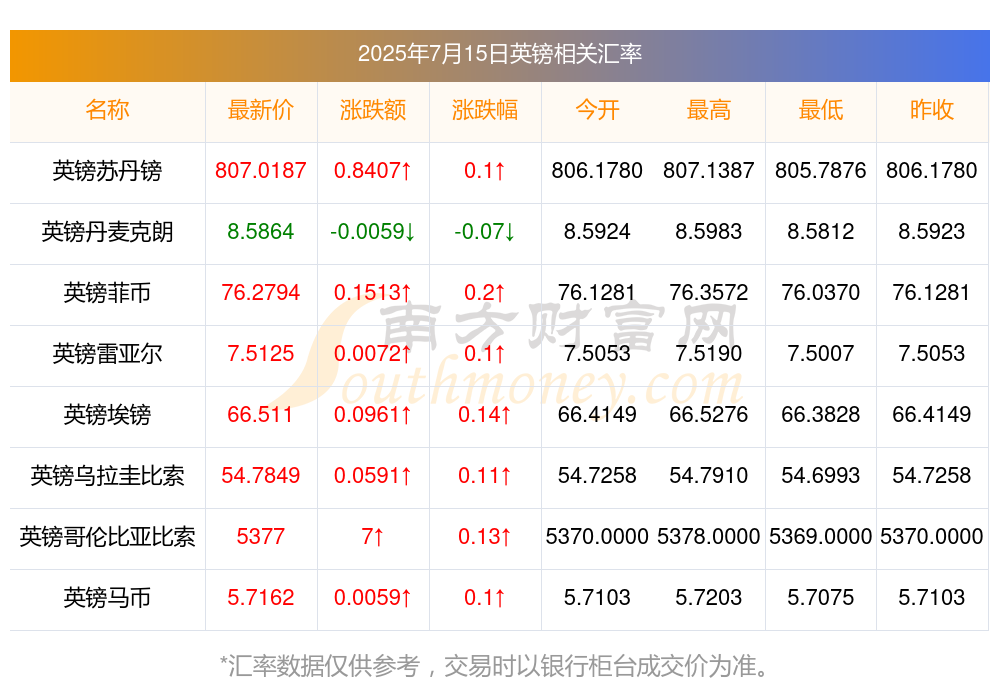The height and width of the screenshot is (698, 1000).
Task: Select the 英镑雷亚尔 row name
Action: pos(107,353)
